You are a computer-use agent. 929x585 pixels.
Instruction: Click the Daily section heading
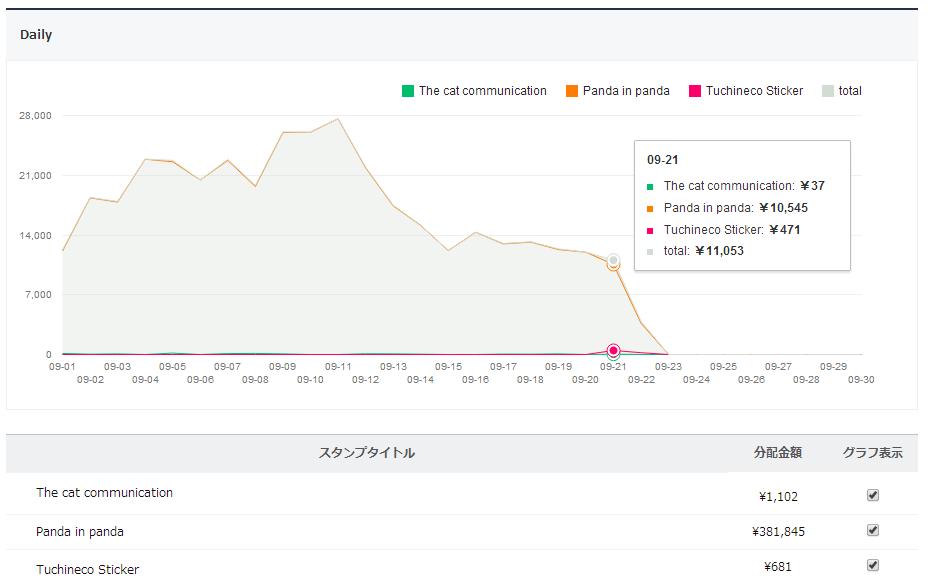coord(36,35)
